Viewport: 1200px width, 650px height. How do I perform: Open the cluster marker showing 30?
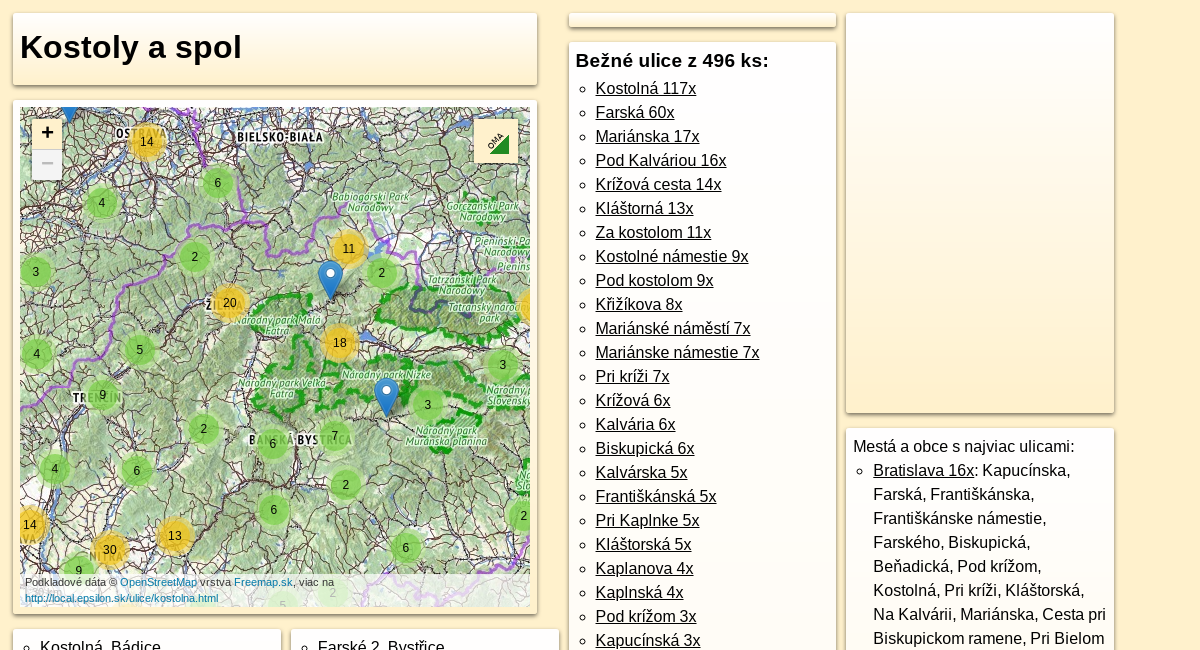[110, 550]
